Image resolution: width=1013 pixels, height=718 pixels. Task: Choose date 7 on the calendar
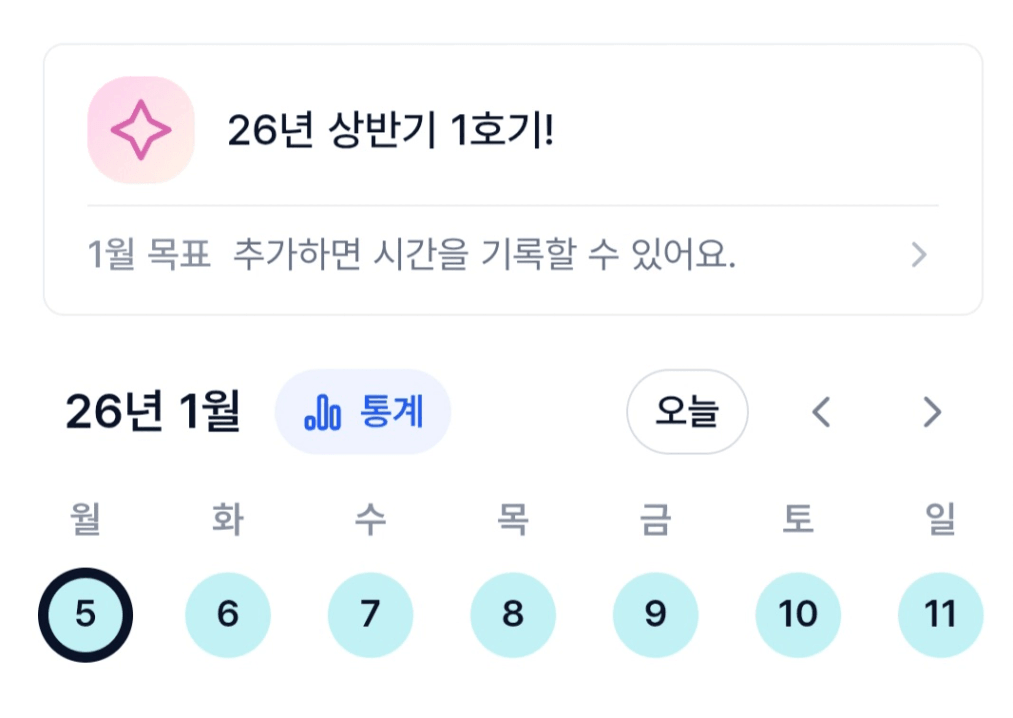click(370, 614)
